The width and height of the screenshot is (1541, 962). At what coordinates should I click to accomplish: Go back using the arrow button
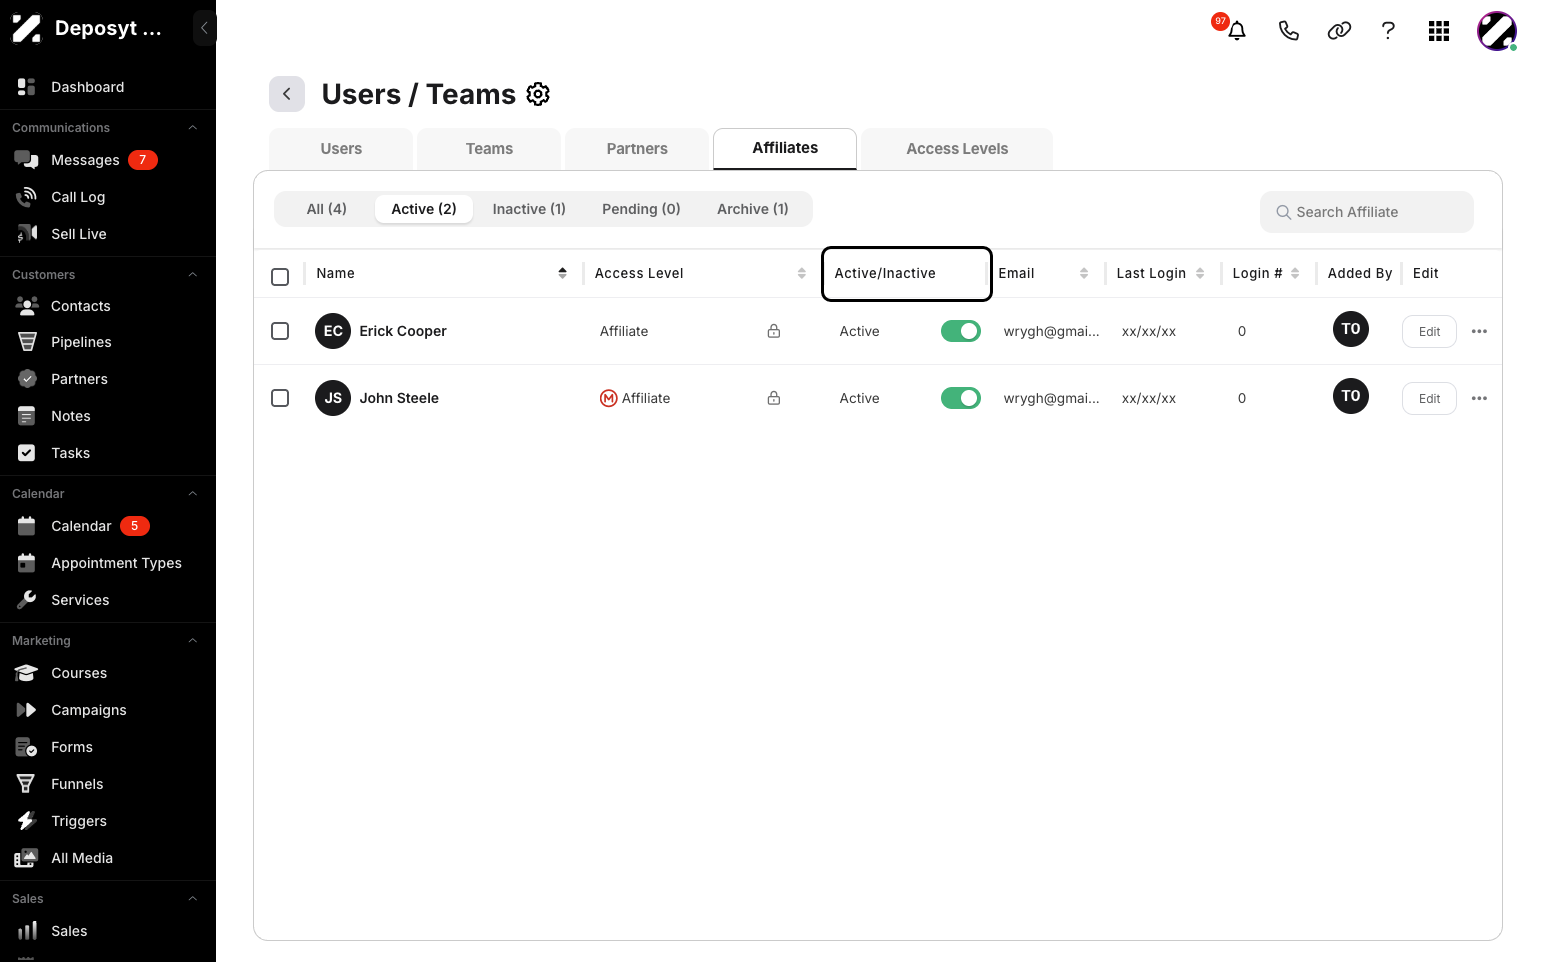(x=287, y=94)
